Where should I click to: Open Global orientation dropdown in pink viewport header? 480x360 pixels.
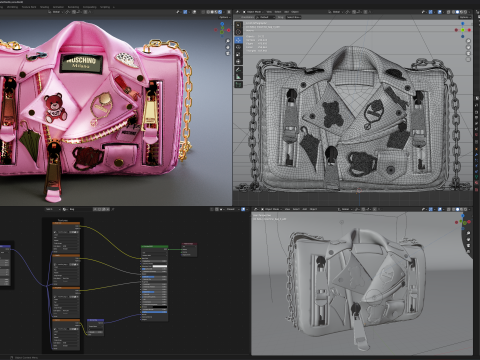(55, 12)
